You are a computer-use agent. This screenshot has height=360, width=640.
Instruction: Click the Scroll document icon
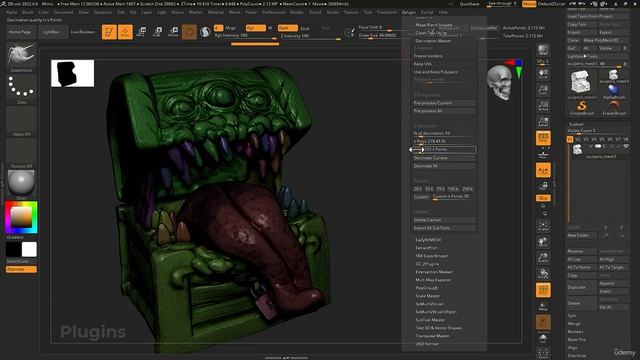543,74
